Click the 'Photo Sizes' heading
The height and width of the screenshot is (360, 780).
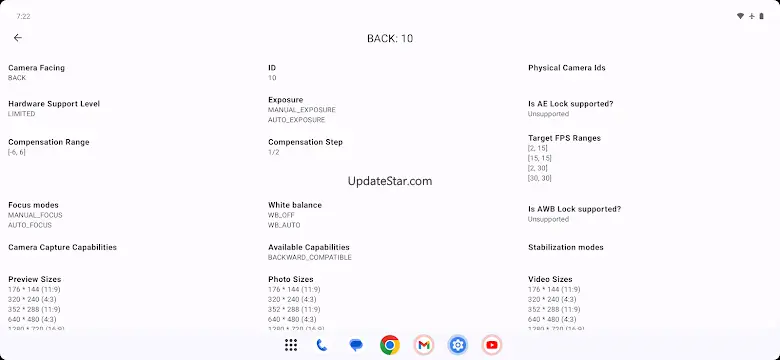tap(291, 279)
